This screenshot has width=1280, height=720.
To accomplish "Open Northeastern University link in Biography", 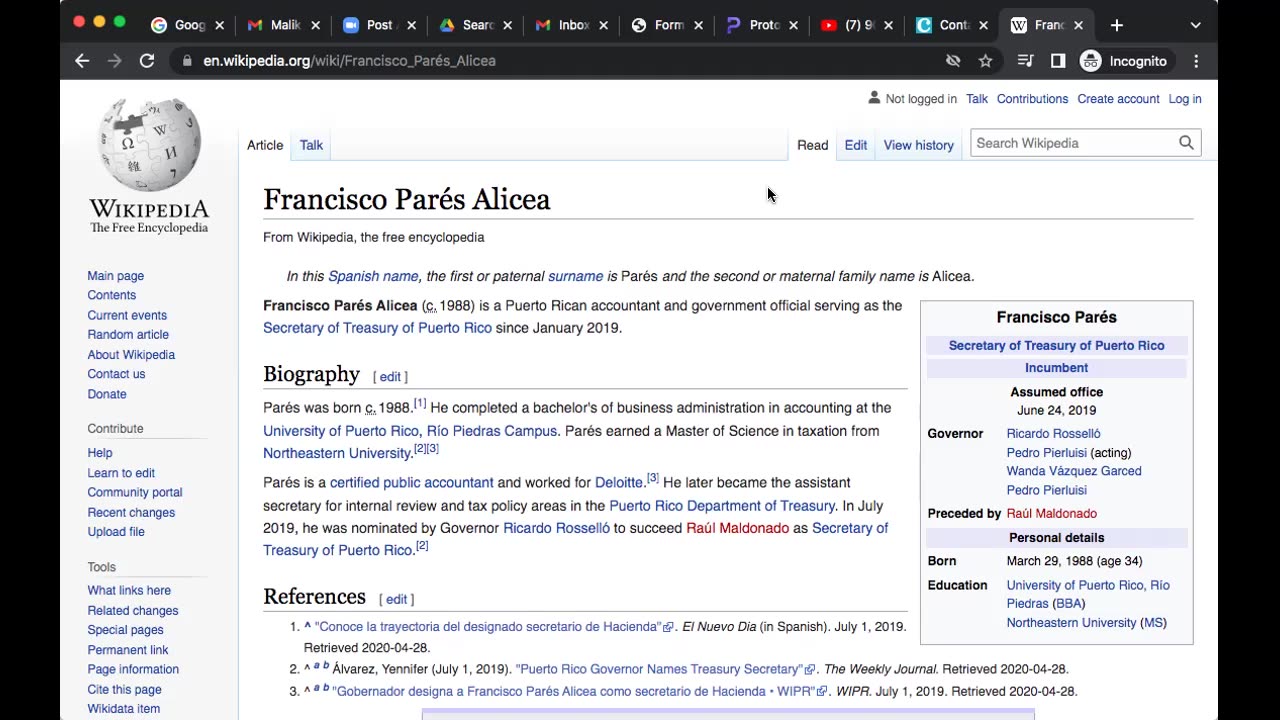I will pyautogui.click(x=337, y=454).
